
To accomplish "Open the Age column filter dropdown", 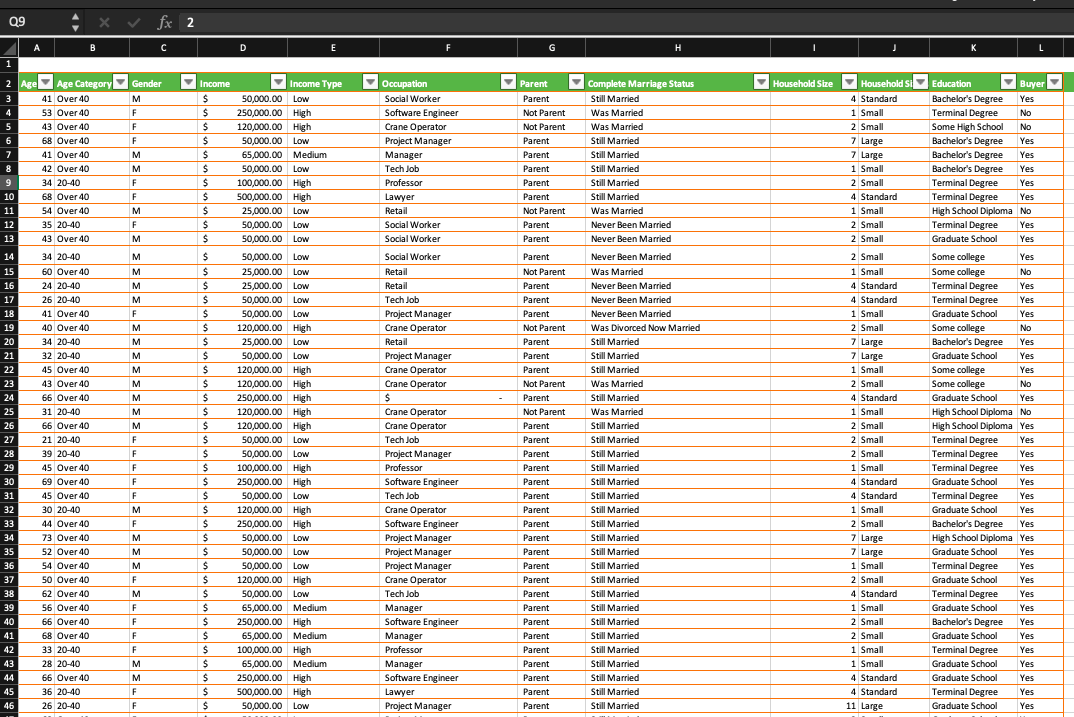I will point(46,82).
